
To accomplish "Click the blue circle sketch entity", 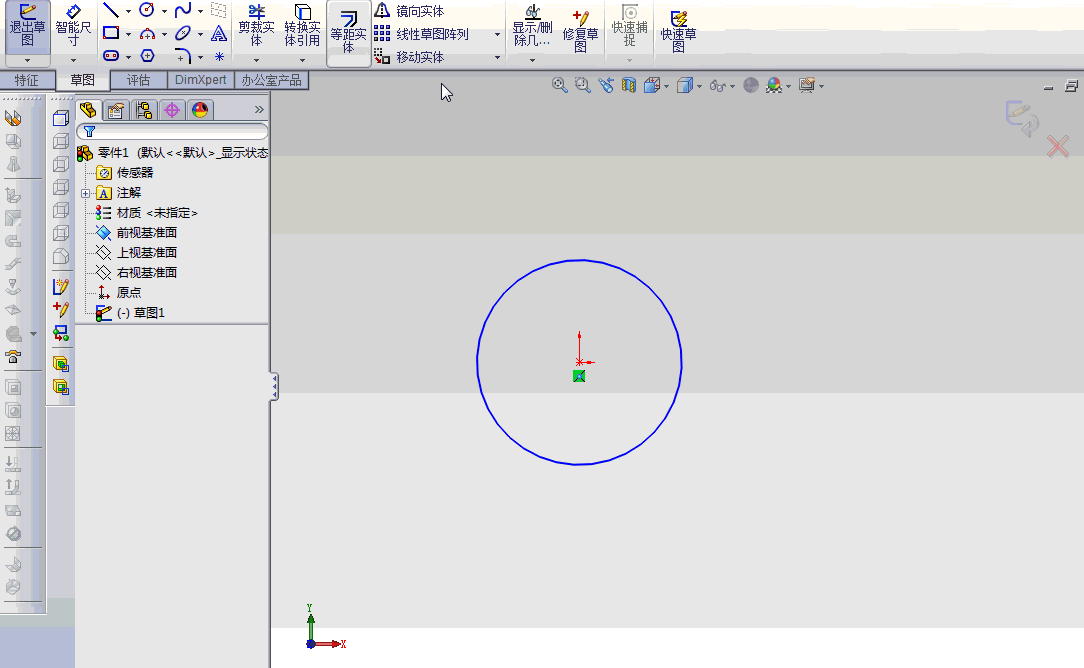I will pyautogui.click(x=579, y=260).
